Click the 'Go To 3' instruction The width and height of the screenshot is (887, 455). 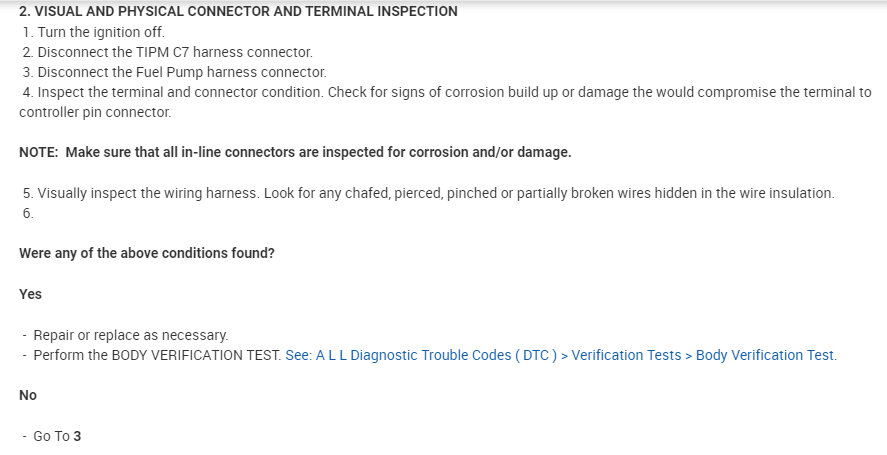(56, 436)
